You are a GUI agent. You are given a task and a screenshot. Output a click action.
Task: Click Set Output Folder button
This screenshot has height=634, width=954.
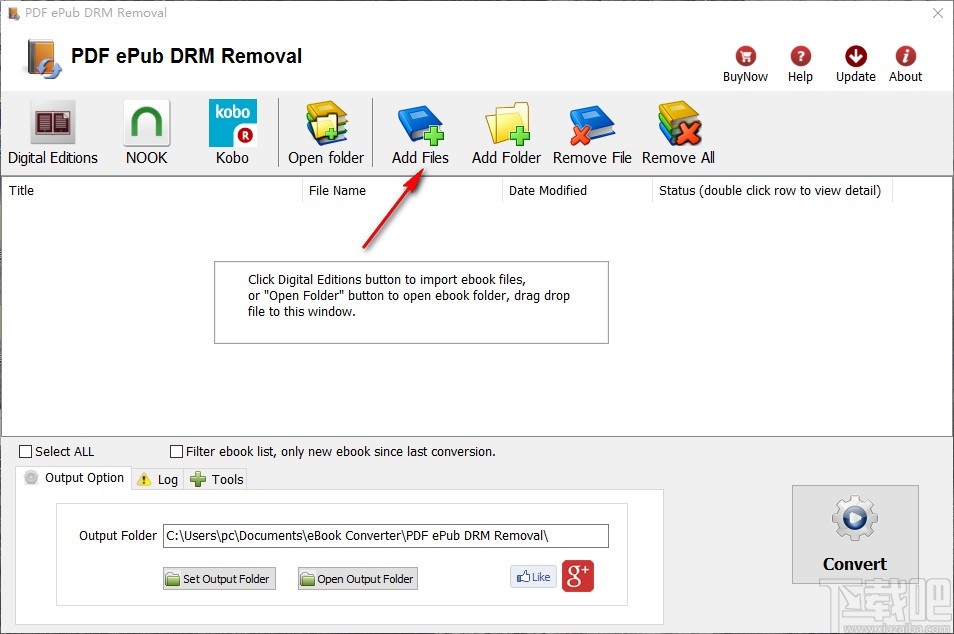pyautogui.click(x=219, y=579)
